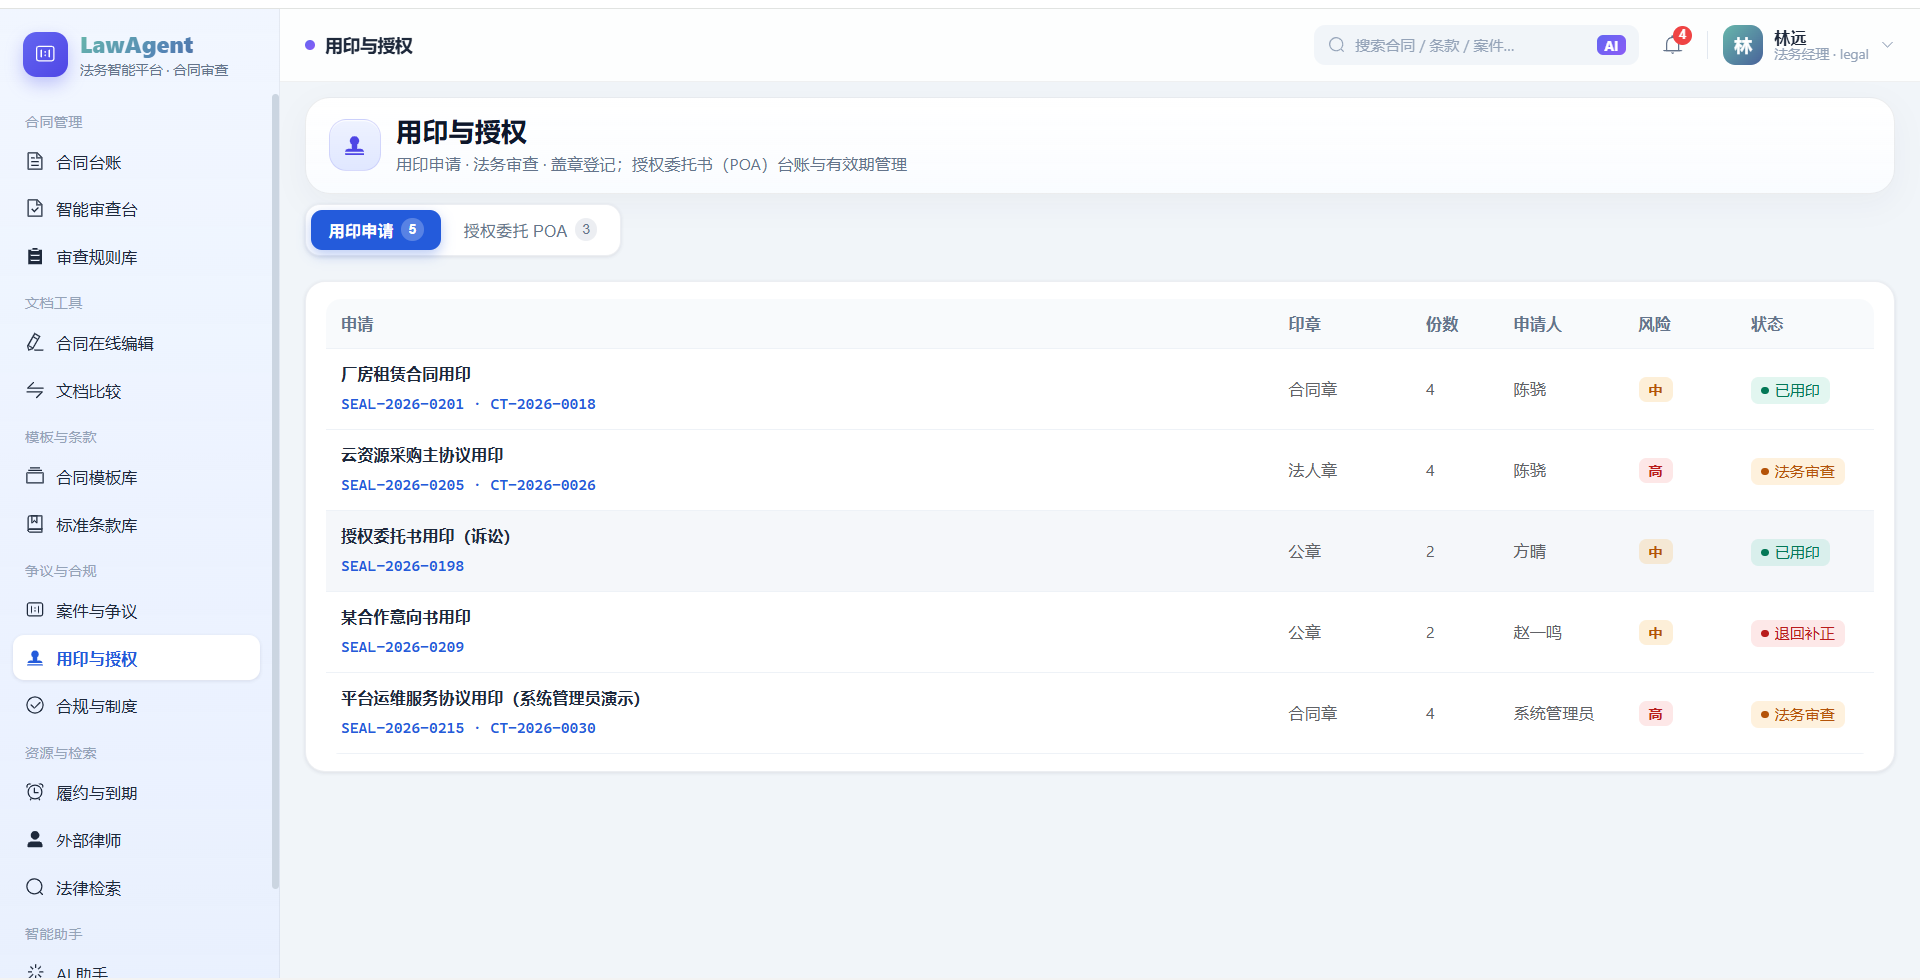Open link SEAL-2026-0201
Image resolution: width=1920 pixels, height=980 pixels.
click(x=402, y=404)
